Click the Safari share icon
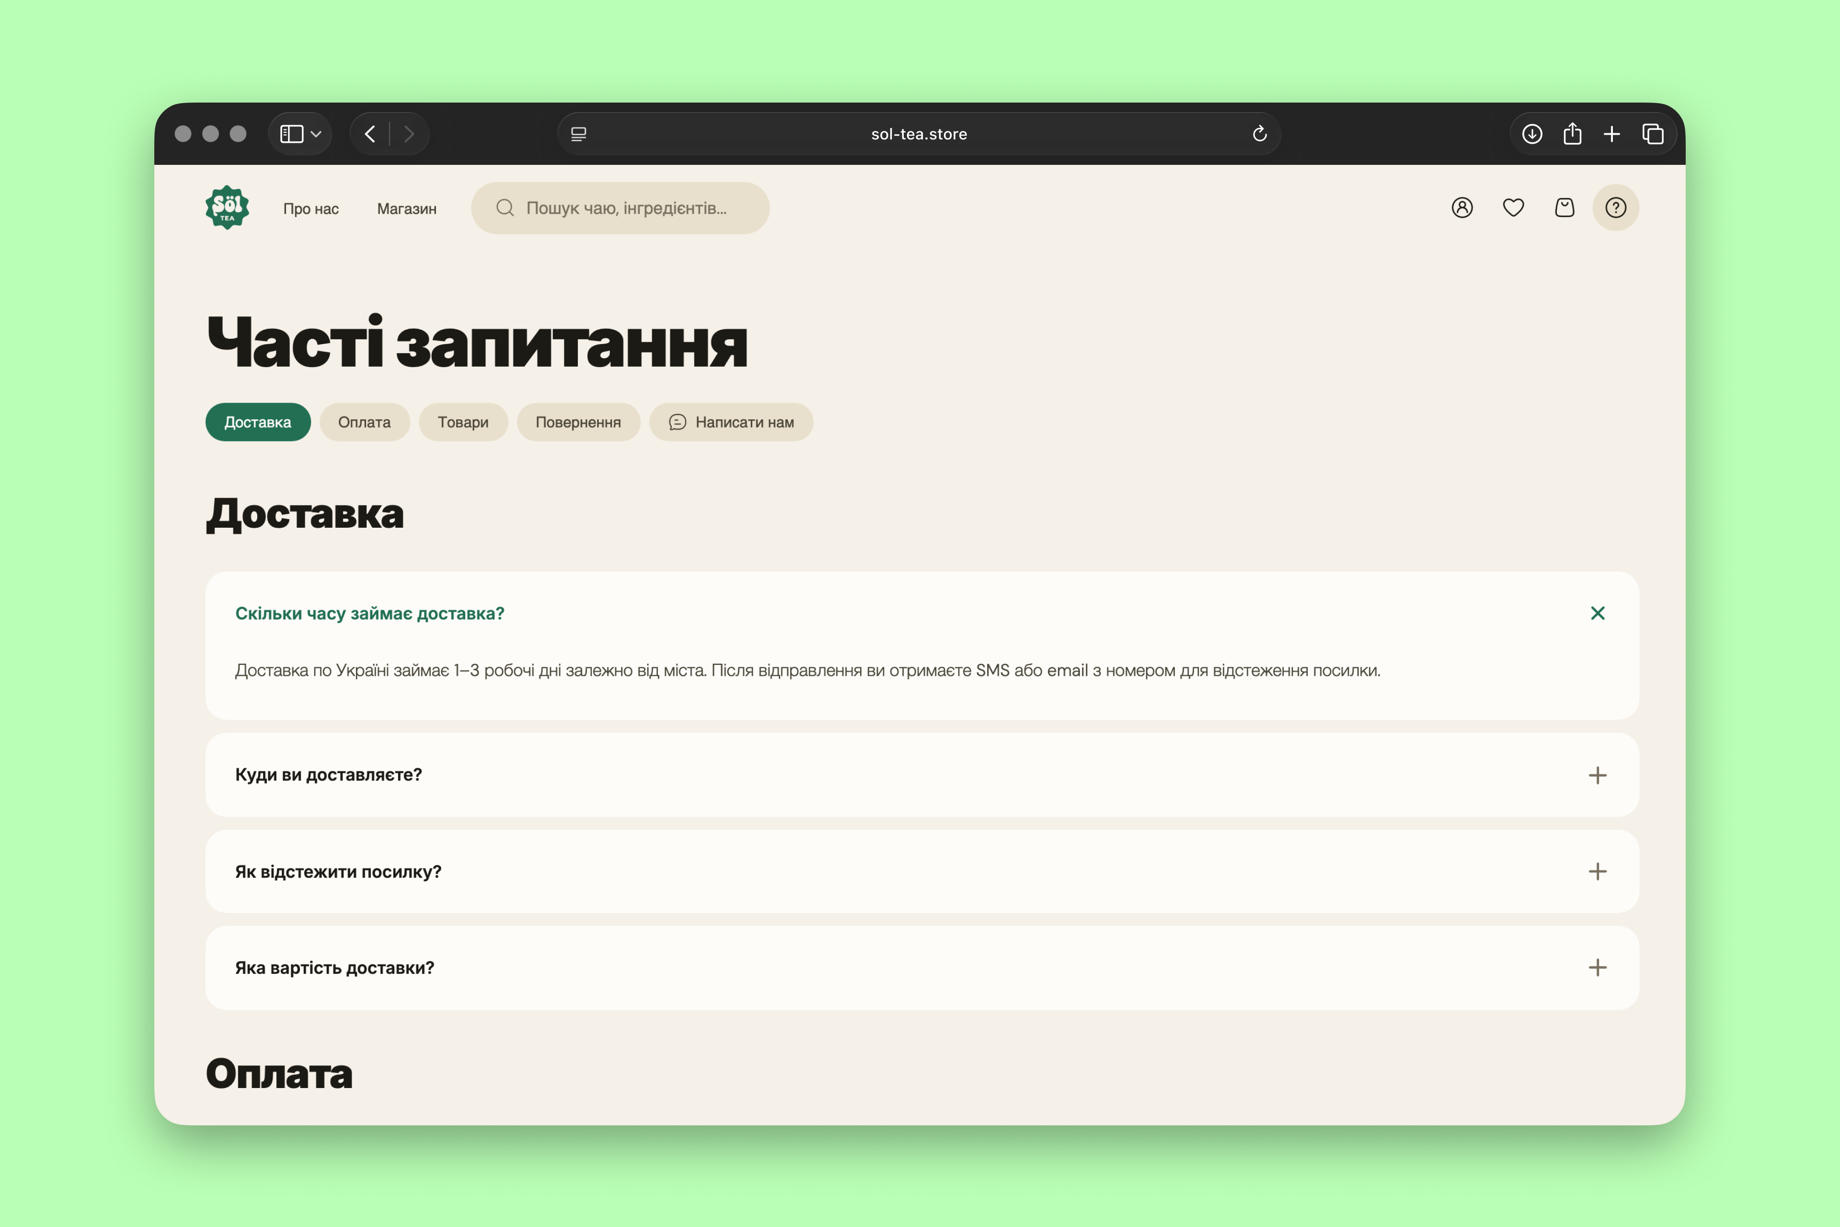This screenshot has width=1840, height=1227. pyautogui.click(x=1572, y=133)
